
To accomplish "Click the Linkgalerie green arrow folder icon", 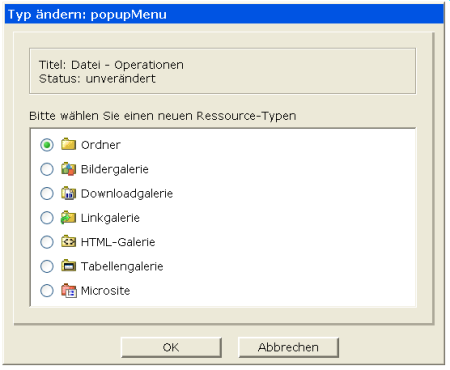I will click(68, 217).
